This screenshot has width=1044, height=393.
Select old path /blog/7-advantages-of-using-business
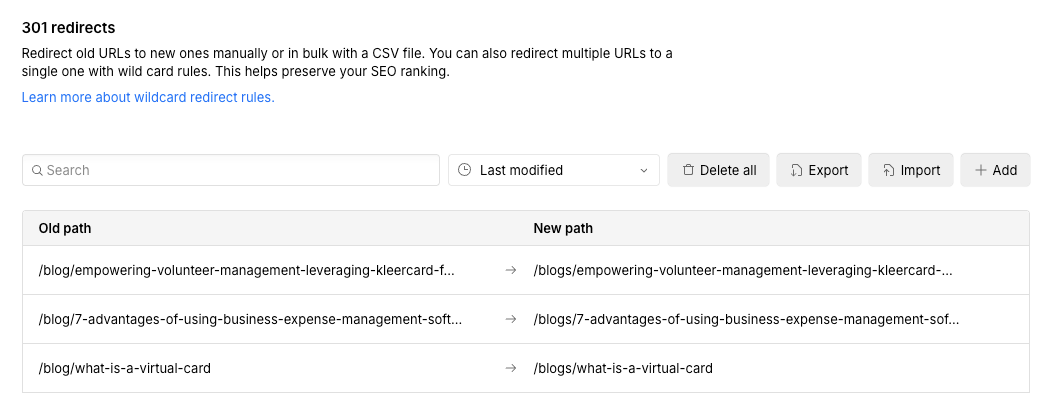tap(250, 319)
